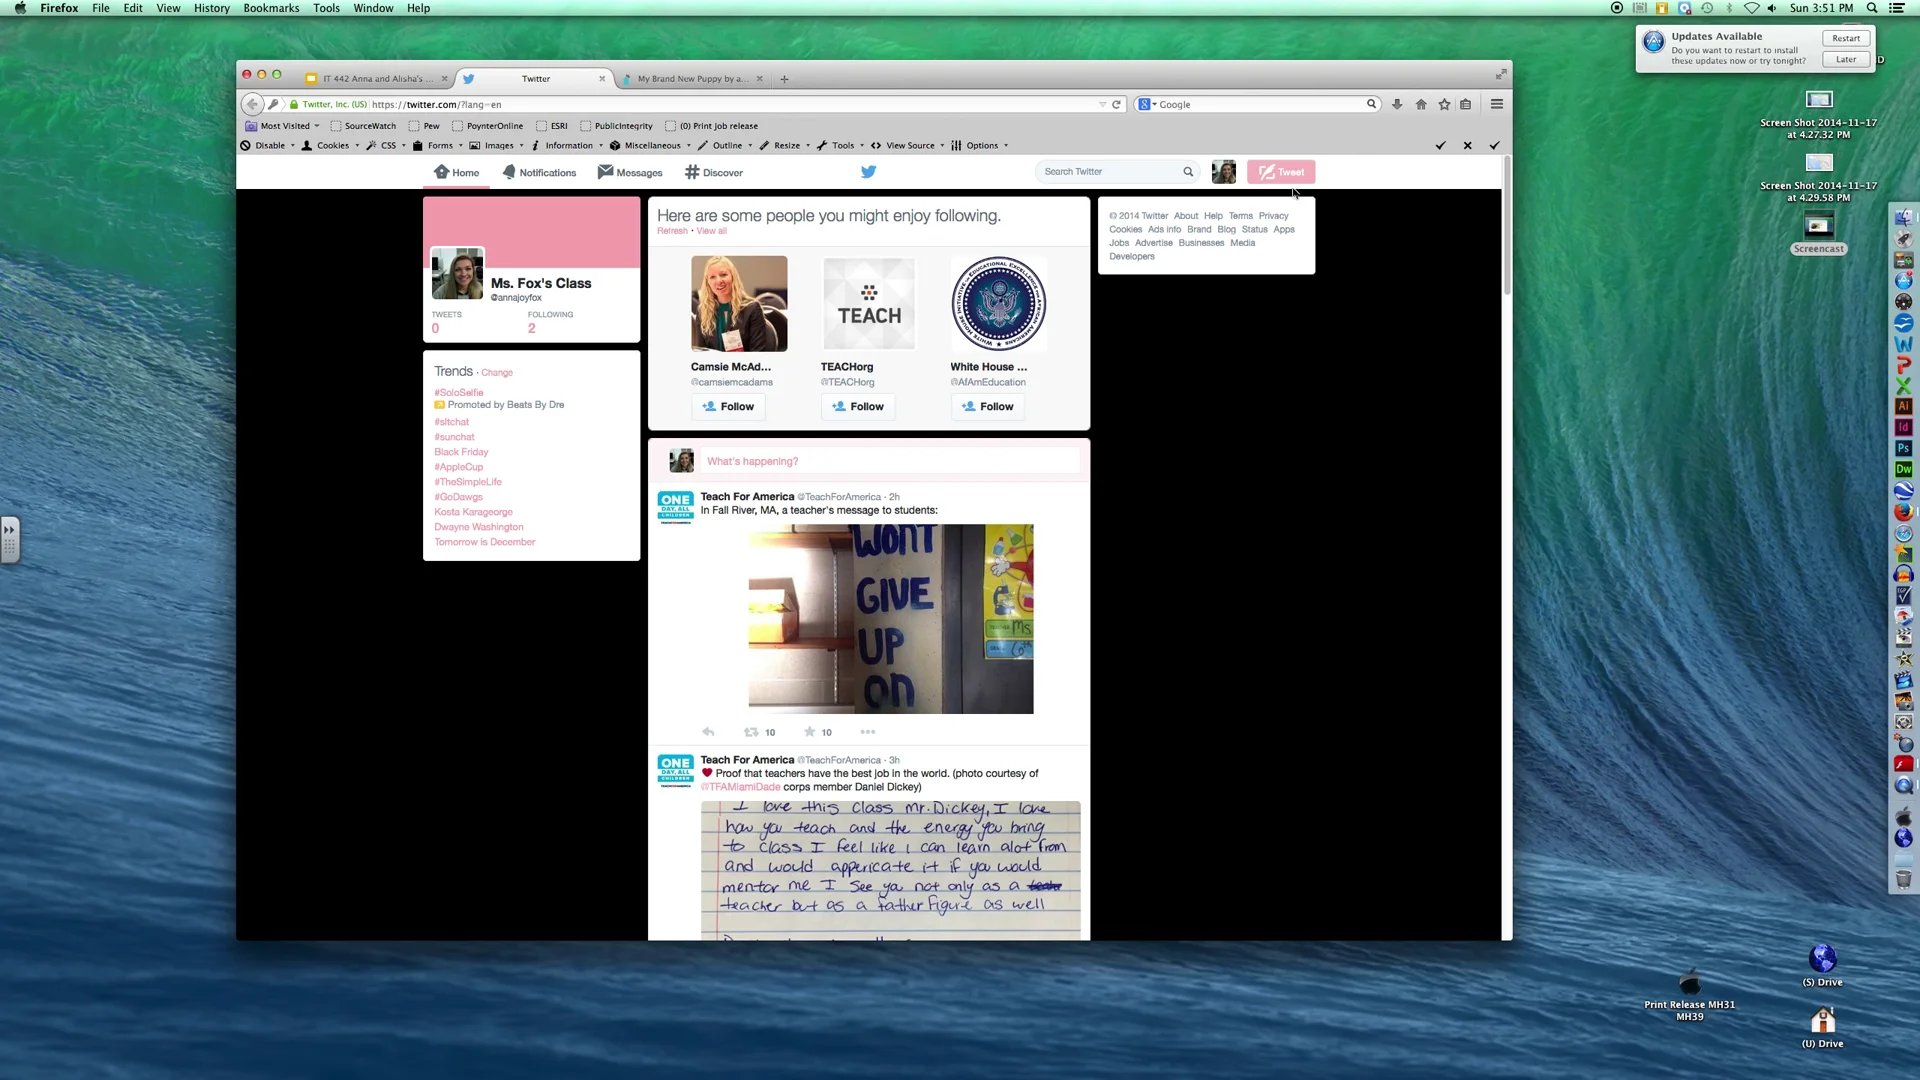The width and height of the screenshot is (1920, 1080).
Task: Click Later in the Updates Available notification
Action: pos(1846,60)
